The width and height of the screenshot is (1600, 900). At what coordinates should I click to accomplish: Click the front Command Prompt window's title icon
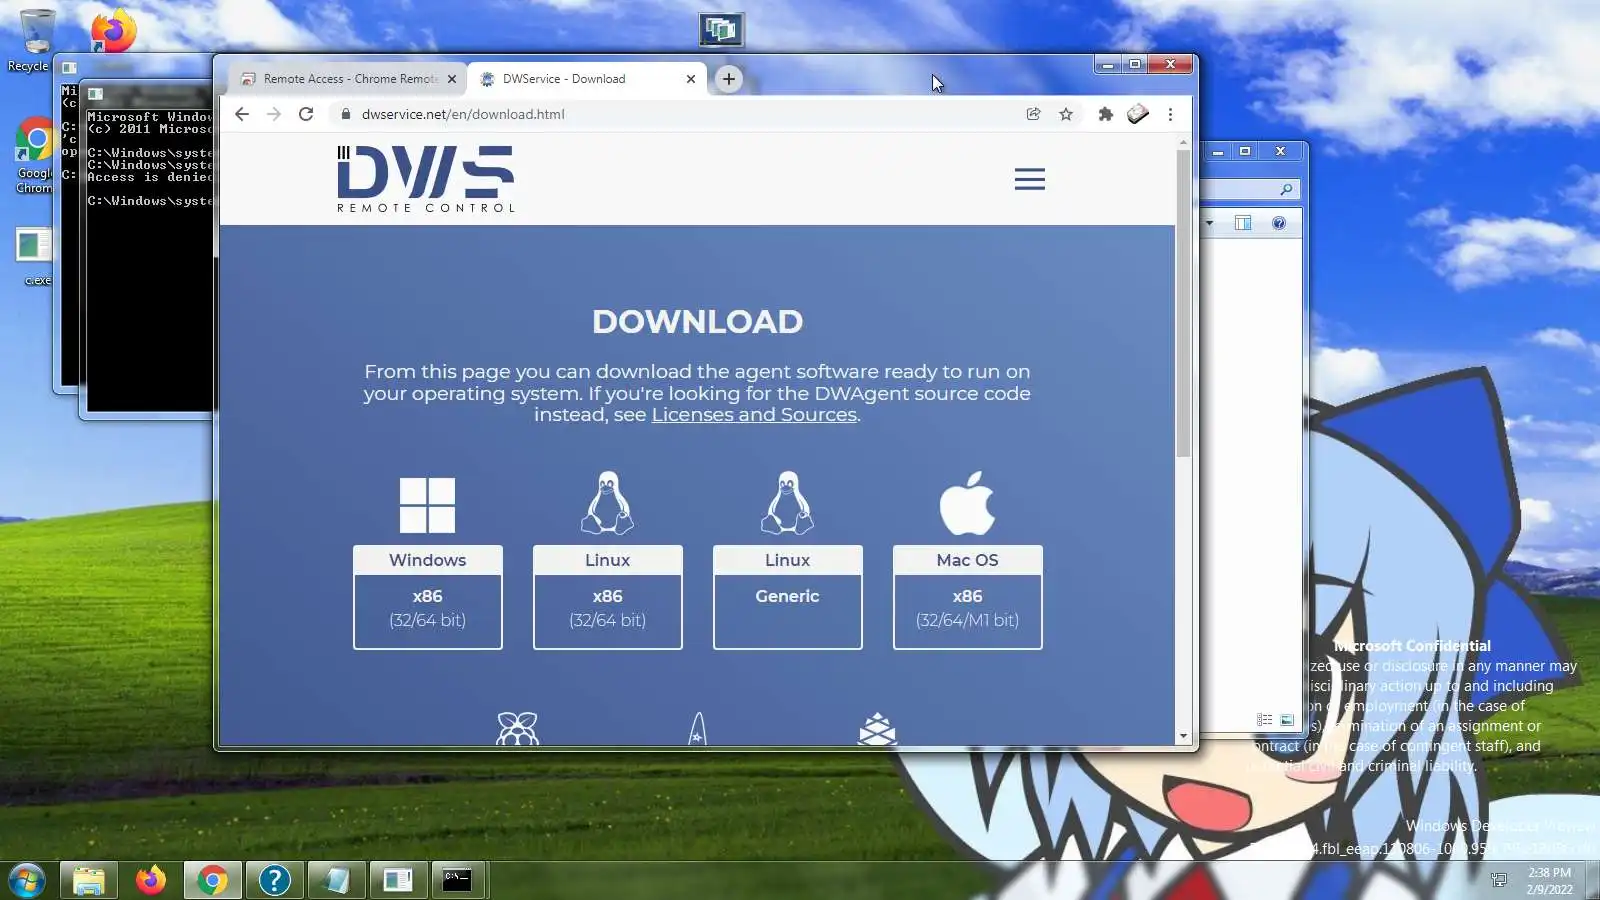tap(96, 94)
